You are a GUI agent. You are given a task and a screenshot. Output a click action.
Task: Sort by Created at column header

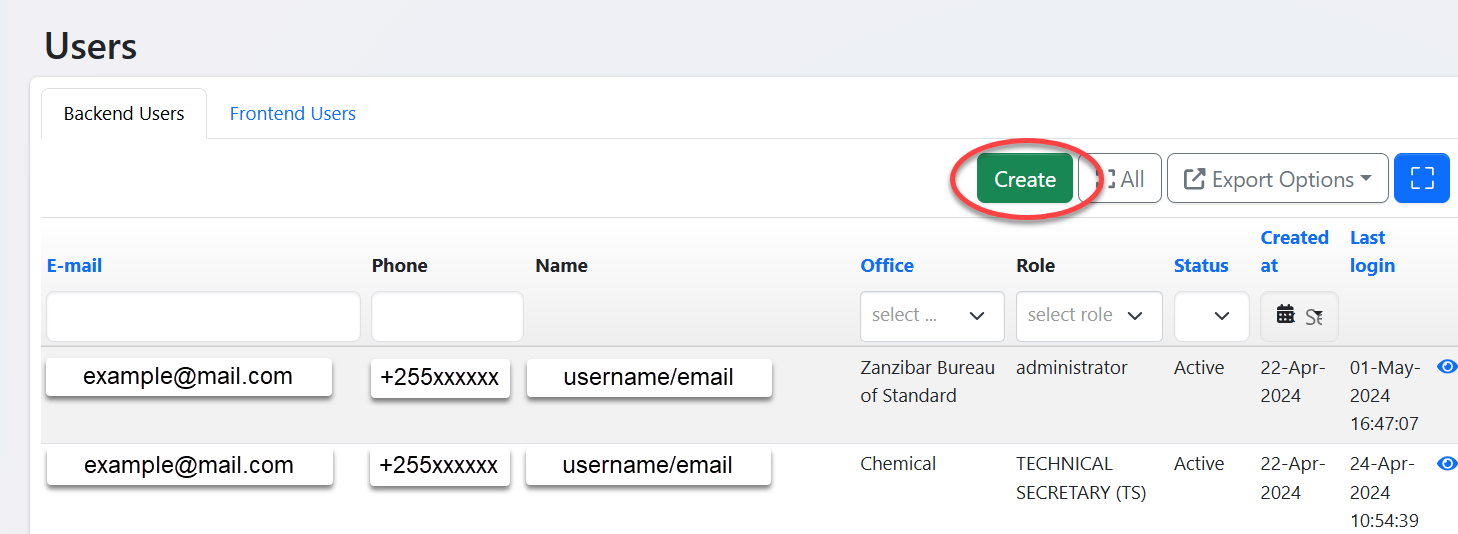(1294, 251)
